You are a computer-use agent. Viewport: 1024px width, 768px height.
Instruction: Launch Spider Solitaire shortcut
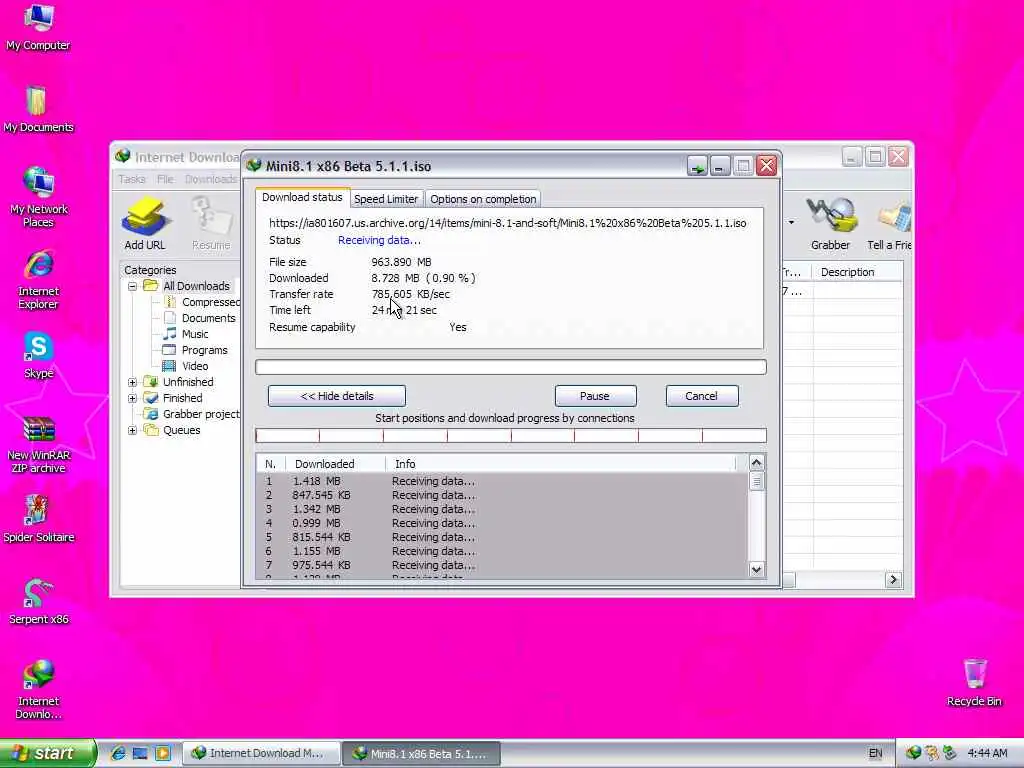[38, 519]
